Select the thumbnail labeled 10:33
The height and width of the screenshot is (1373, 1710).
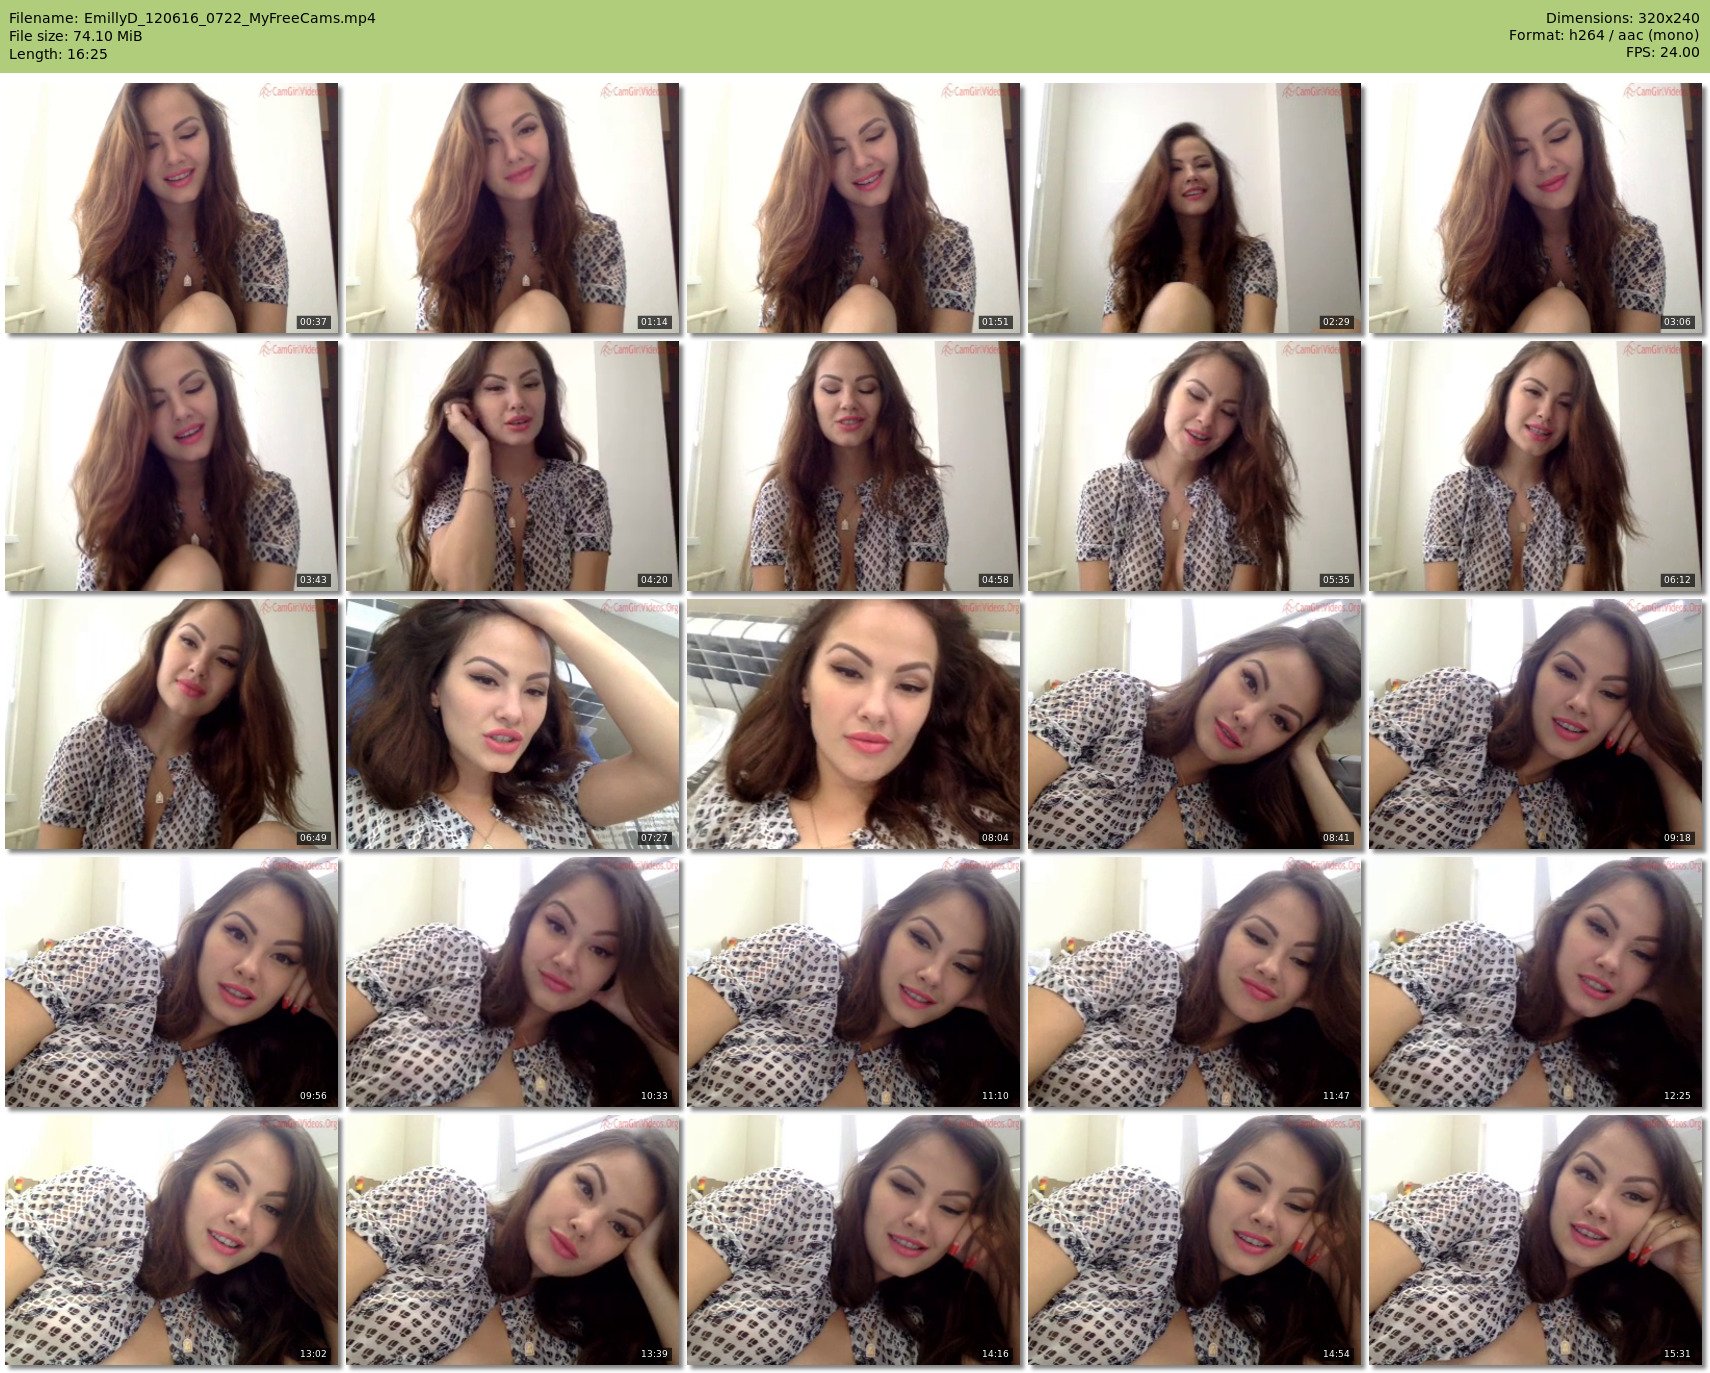tap(512, 982)
